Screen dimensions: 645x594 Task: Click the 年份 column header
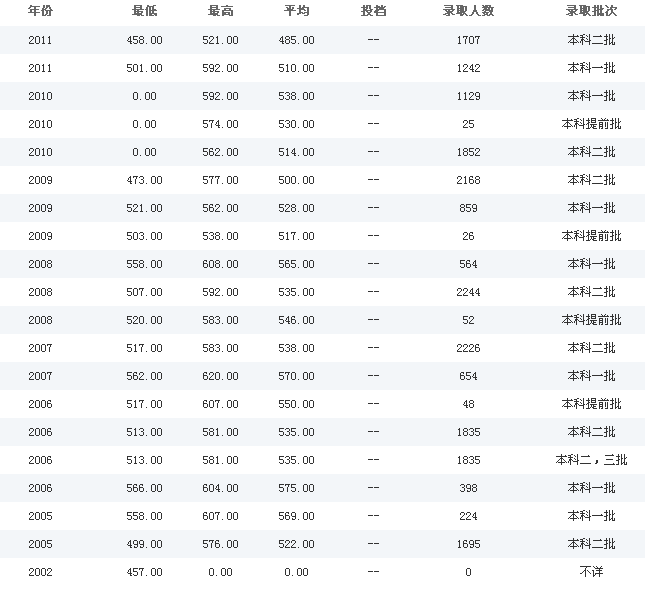click(x=40, y=11)
